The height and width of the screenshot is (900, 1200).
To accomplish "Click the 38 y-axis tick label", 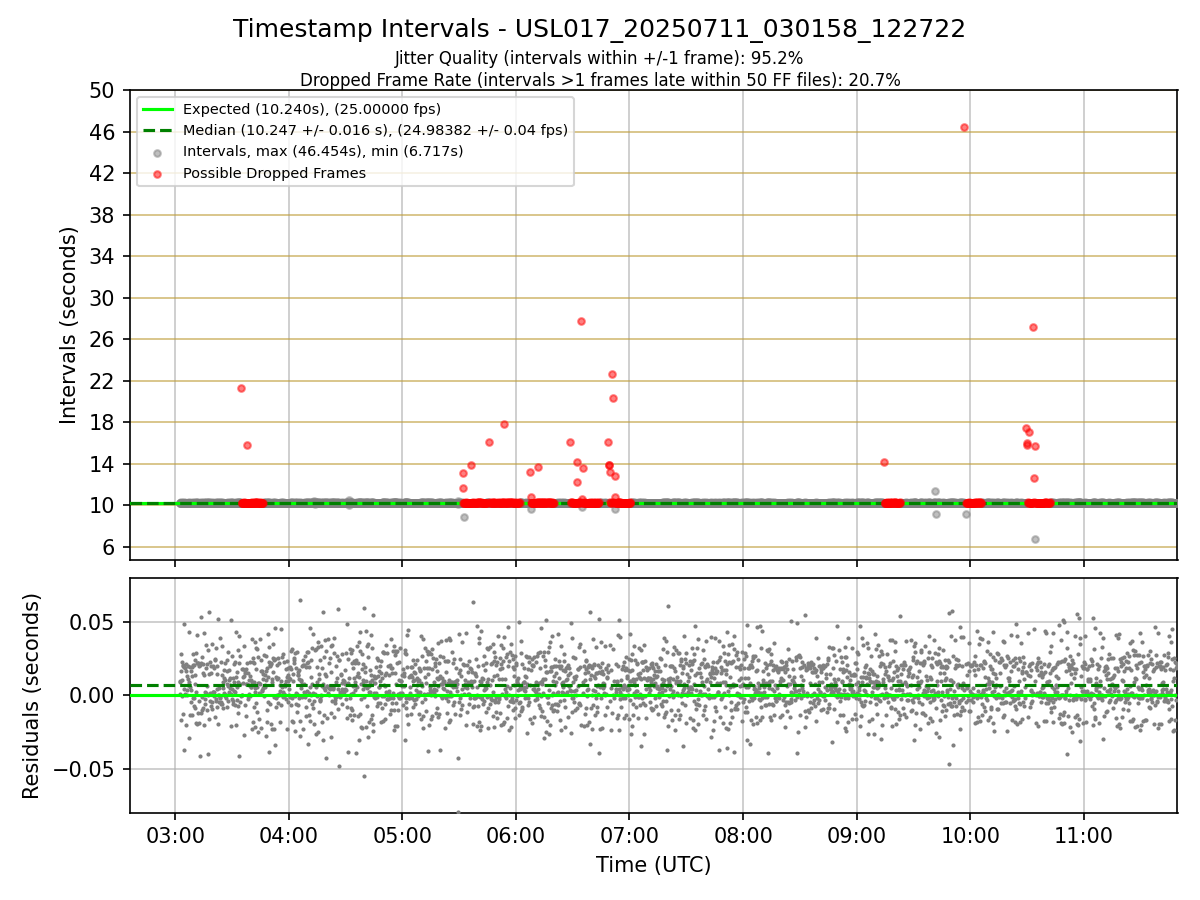I will click(x=103, y=215).
